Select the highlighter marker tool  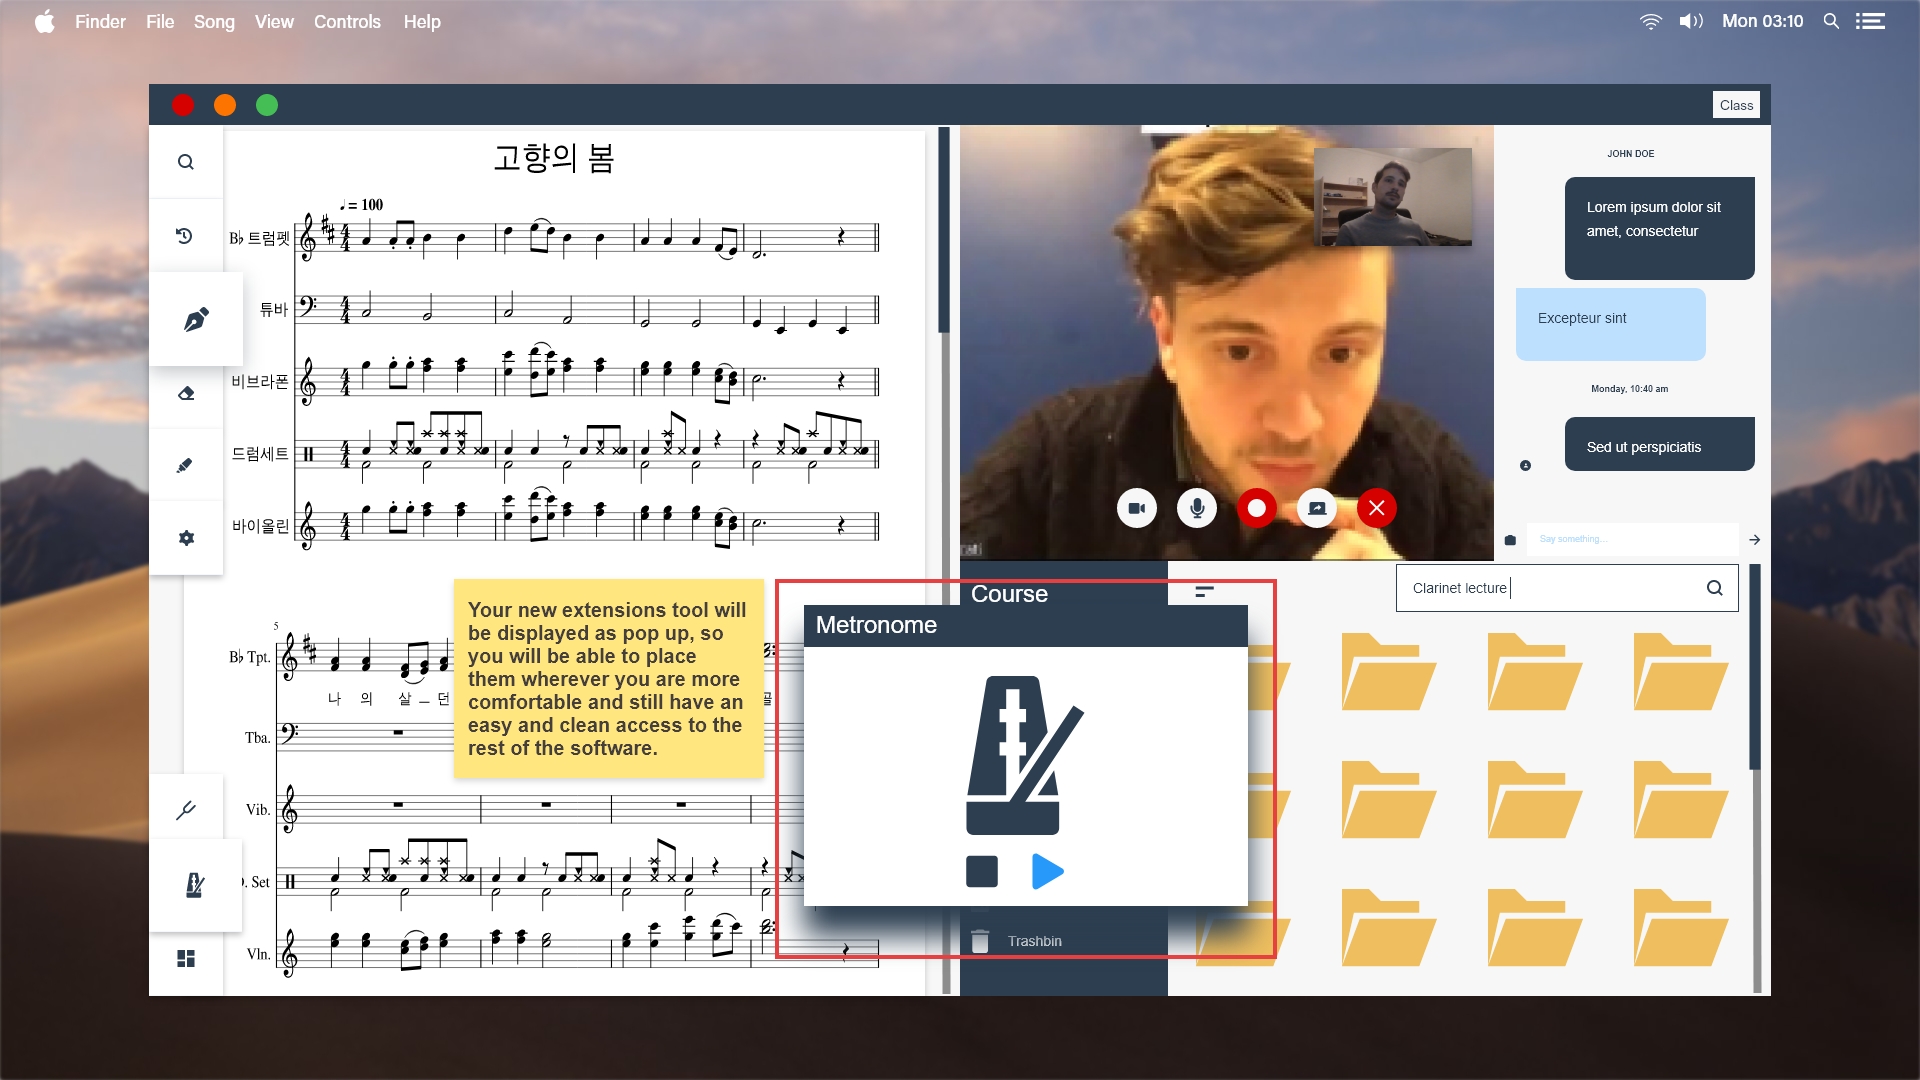[185, 466]
